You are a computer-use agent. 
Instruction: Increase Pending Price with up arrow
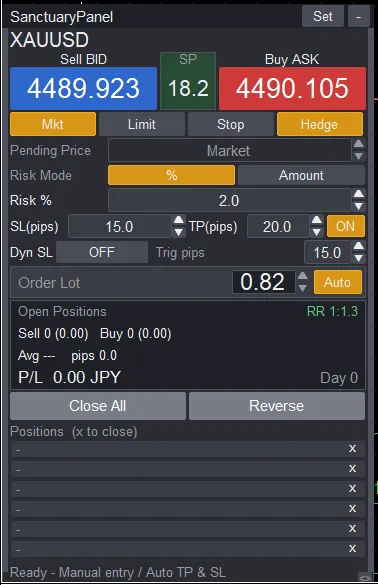click(x=359, y=144)
